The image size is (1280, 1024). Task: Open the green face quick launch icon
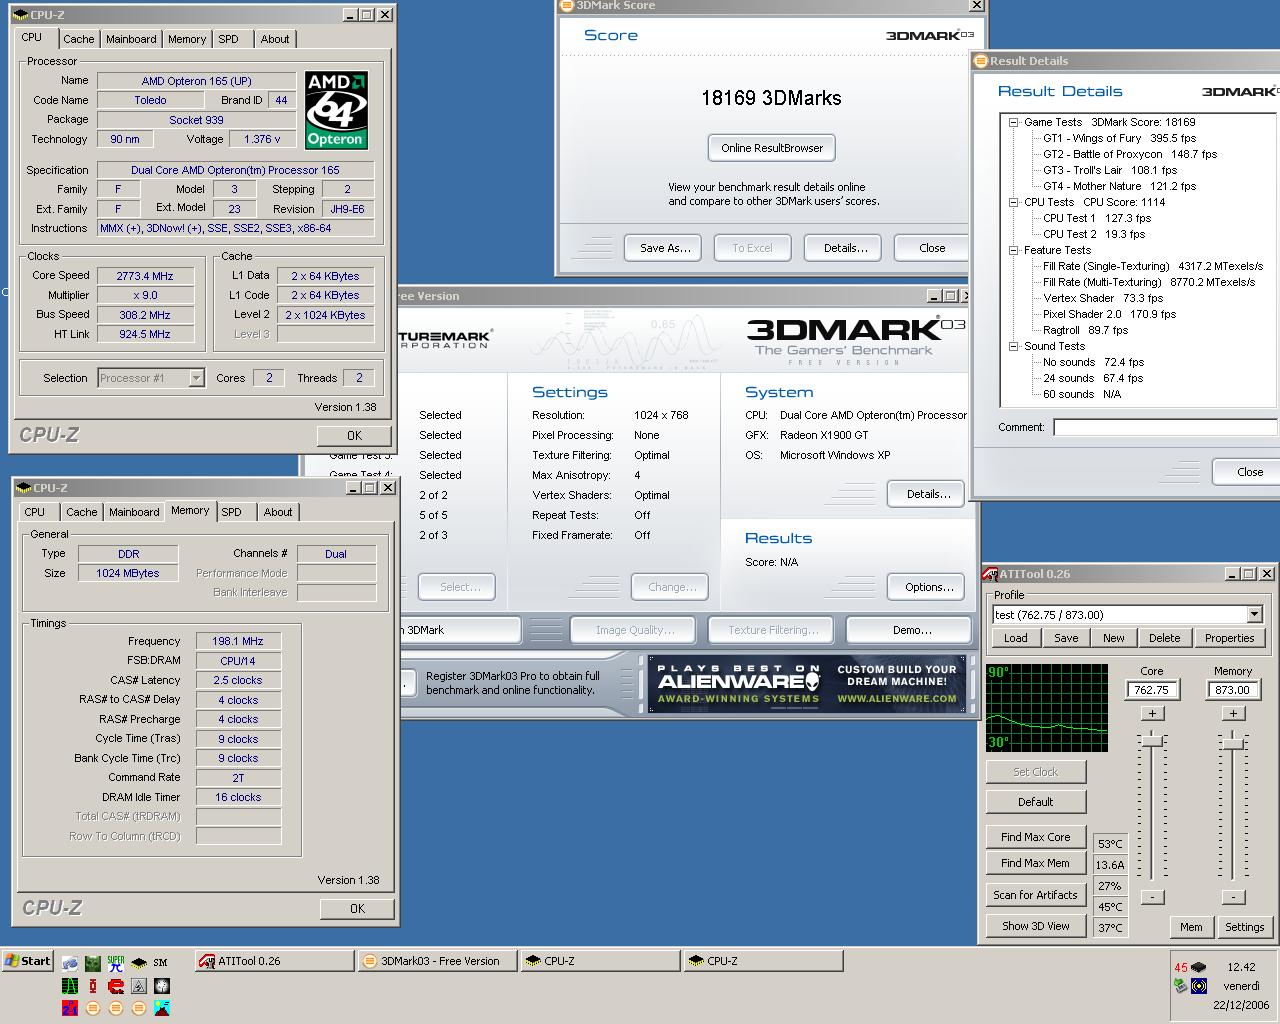[x=93, y=964]
